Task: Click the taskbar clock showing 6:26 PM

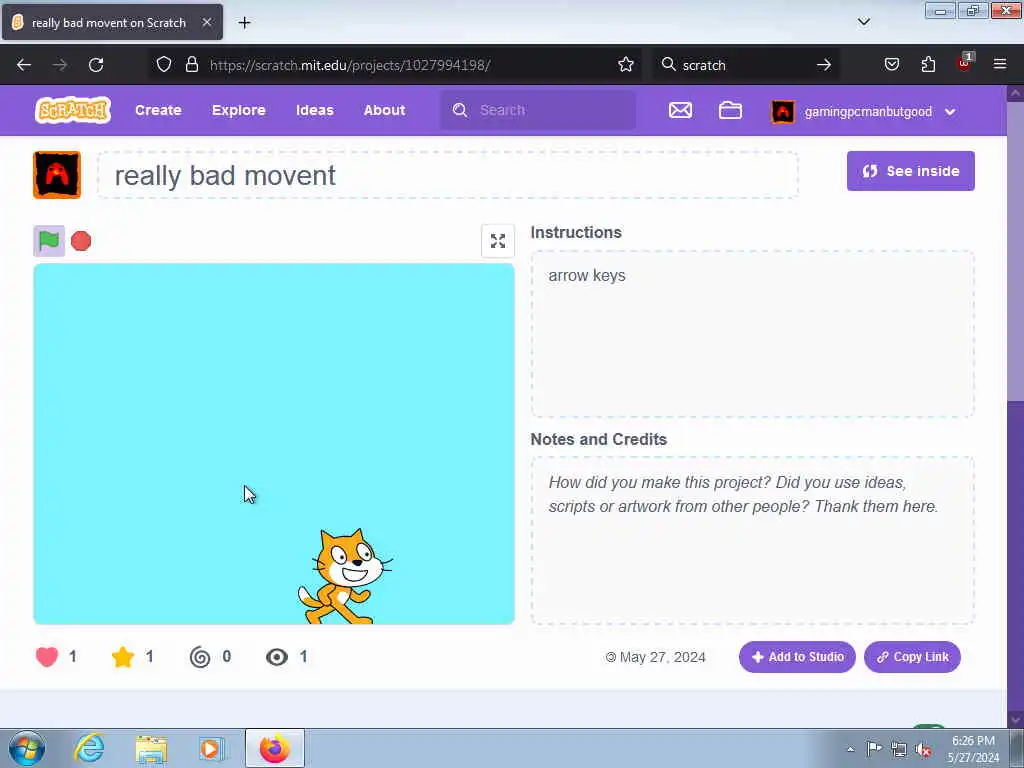Action: click(973, 749)
